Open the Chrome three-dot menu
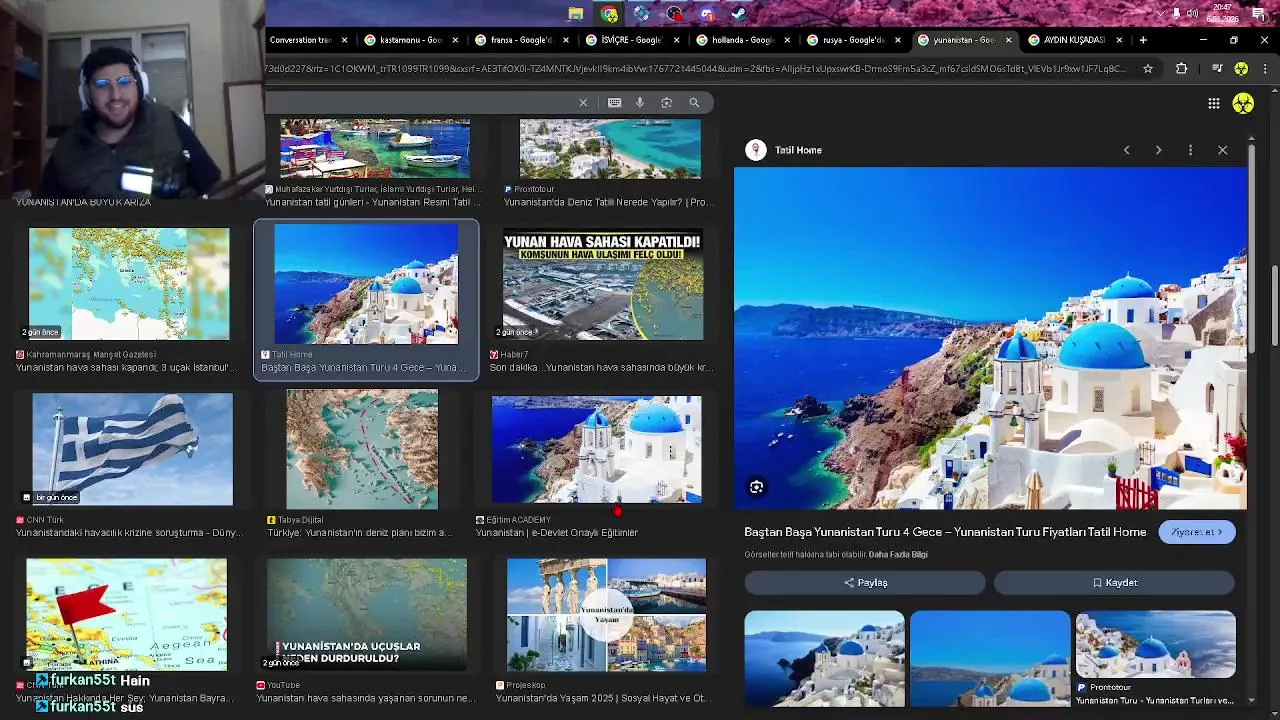 (x=1265, y=68)
